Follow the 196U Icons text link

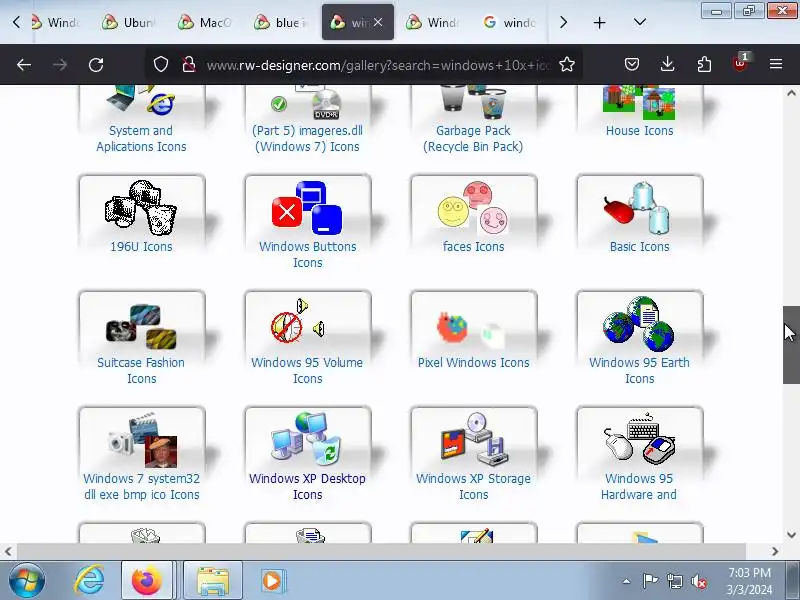[x=141, y=246]
